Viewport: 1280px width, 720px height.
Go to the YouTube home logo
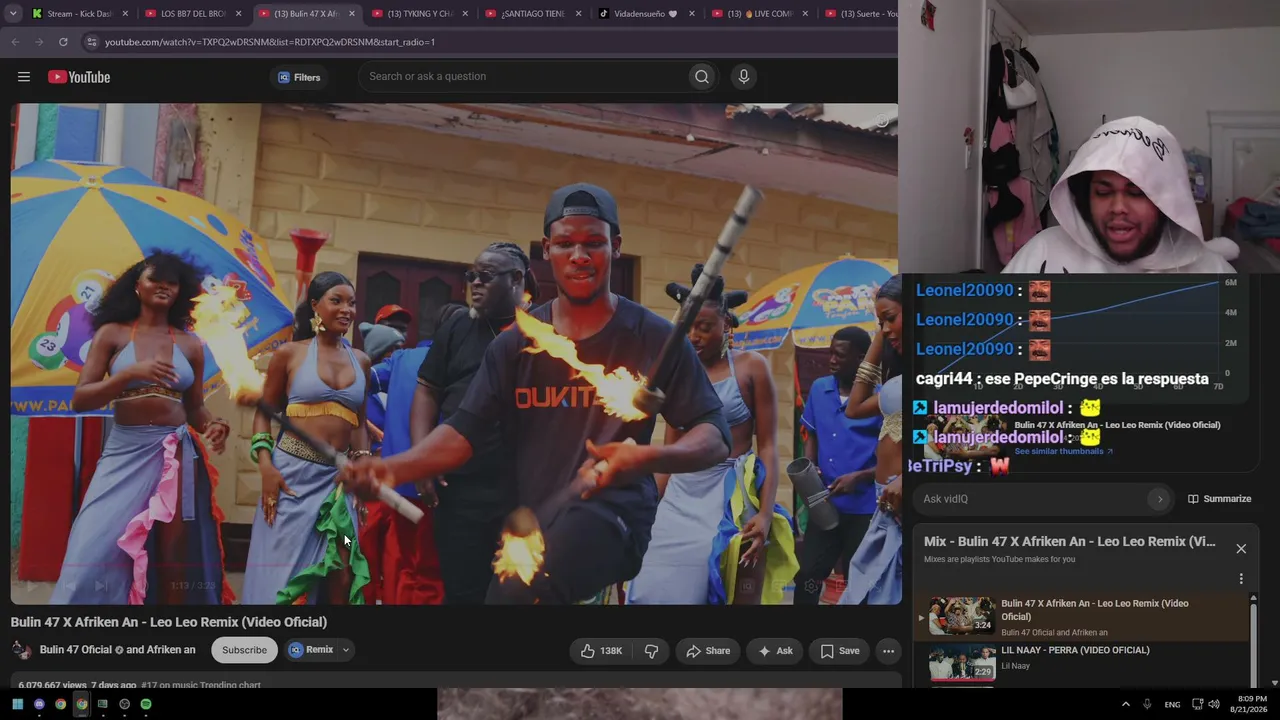coord(79,77)
